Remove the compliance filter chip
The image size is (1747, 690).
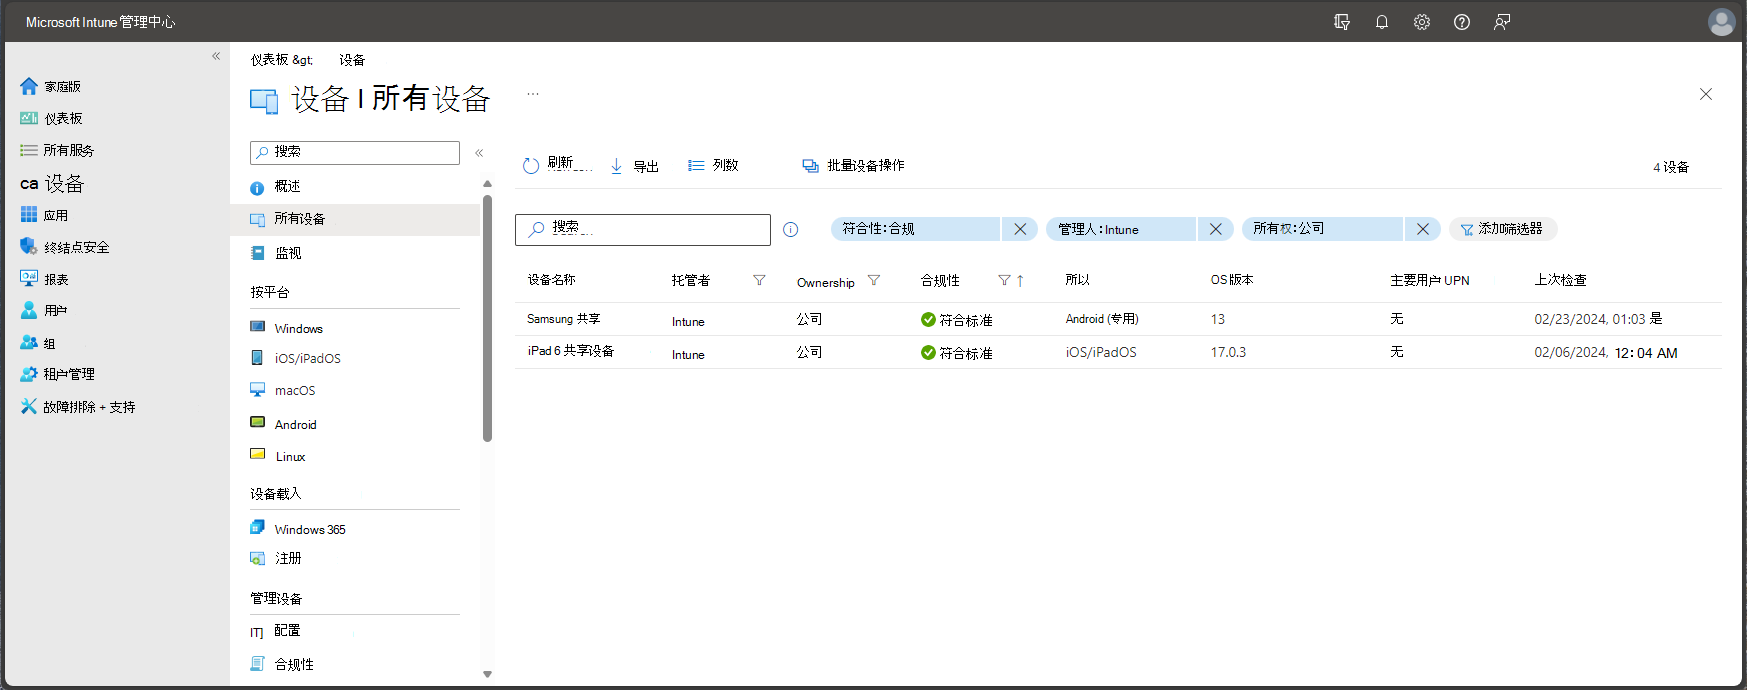pos(1019,229)
